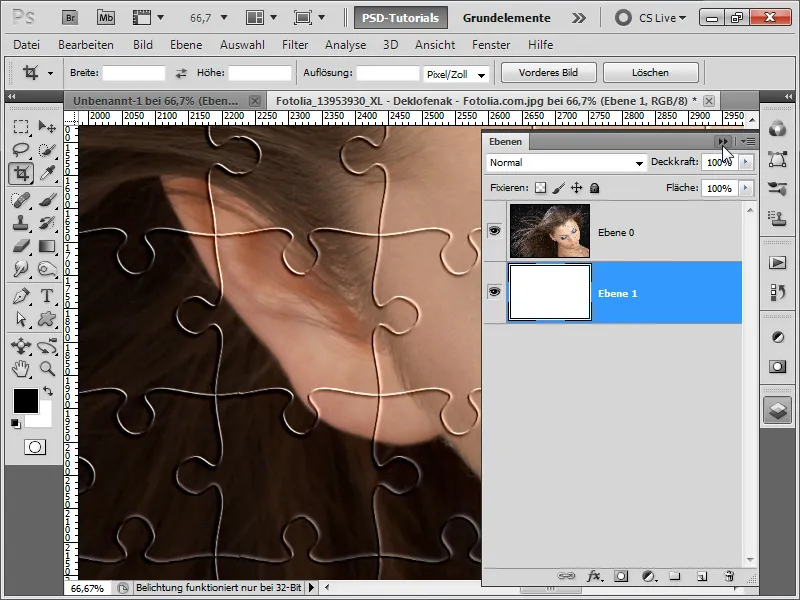Select the History Brush tool
This screenshot has width=800, height=600.
coord(47,223)
